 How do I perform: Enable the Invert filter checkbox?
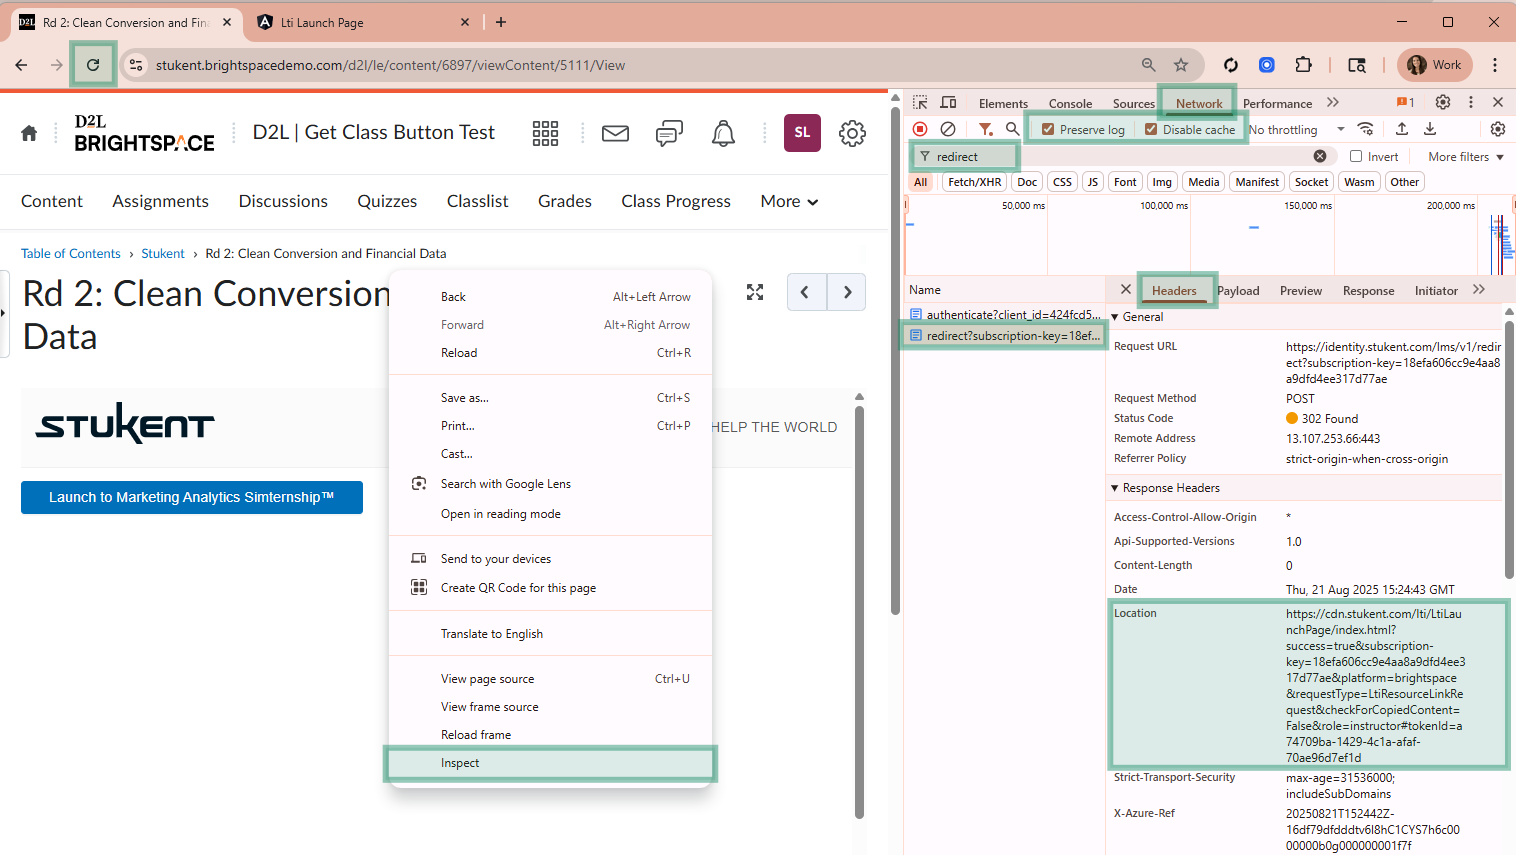(1356, 156)
